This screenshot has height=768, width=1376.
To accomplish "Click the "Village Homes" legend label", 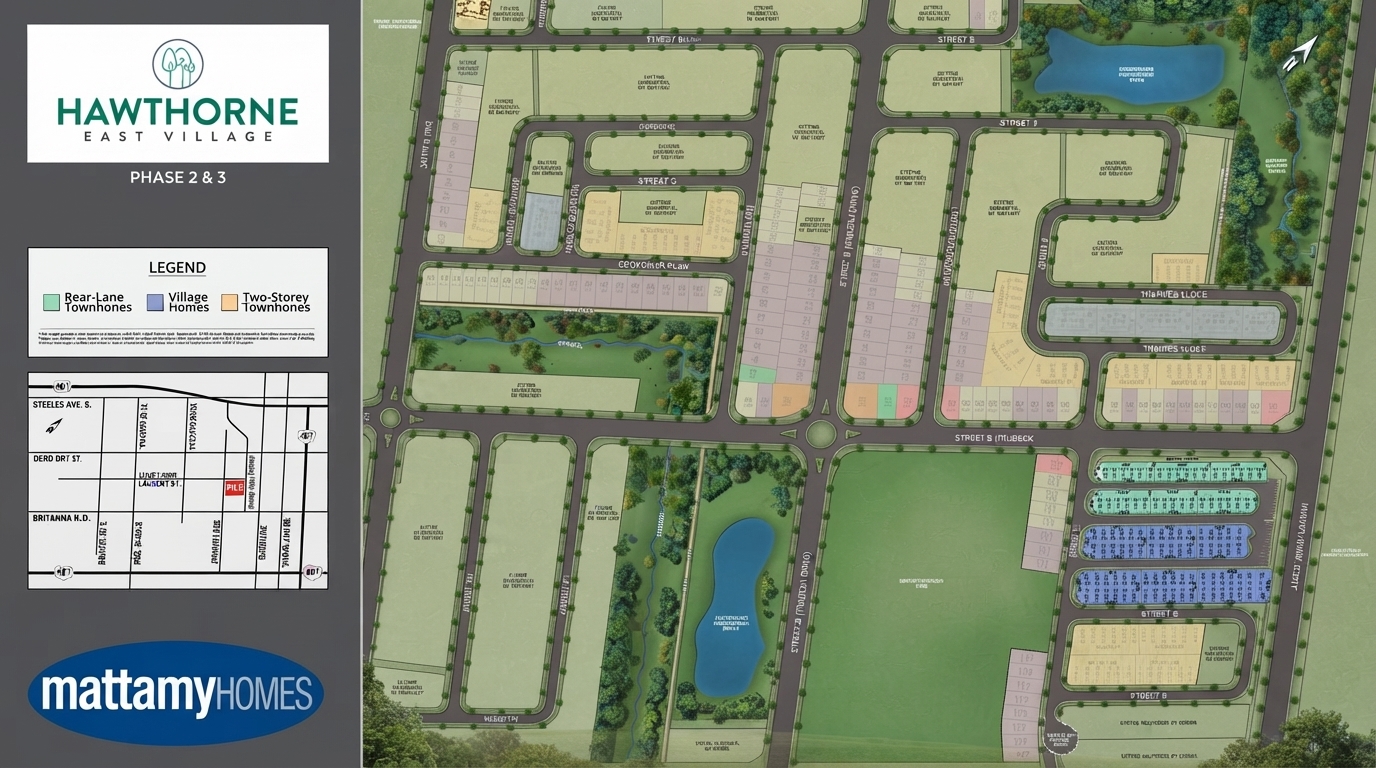I will point(188,302).
